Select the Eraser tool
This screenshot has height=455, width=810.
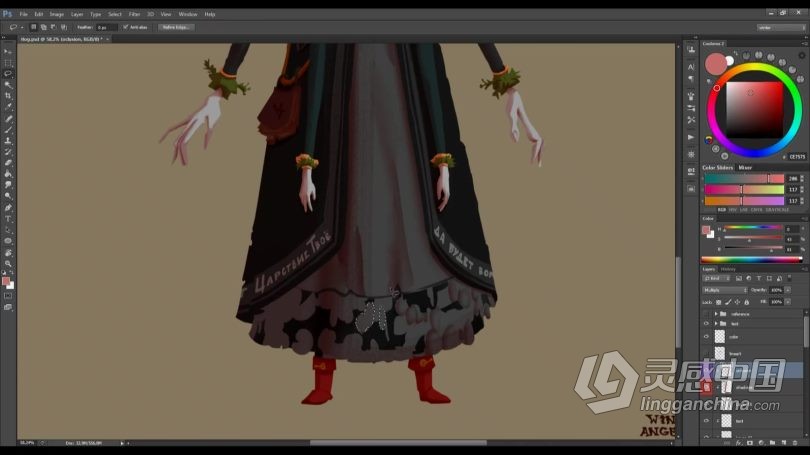pyautogui.click(x=8, y=163)
